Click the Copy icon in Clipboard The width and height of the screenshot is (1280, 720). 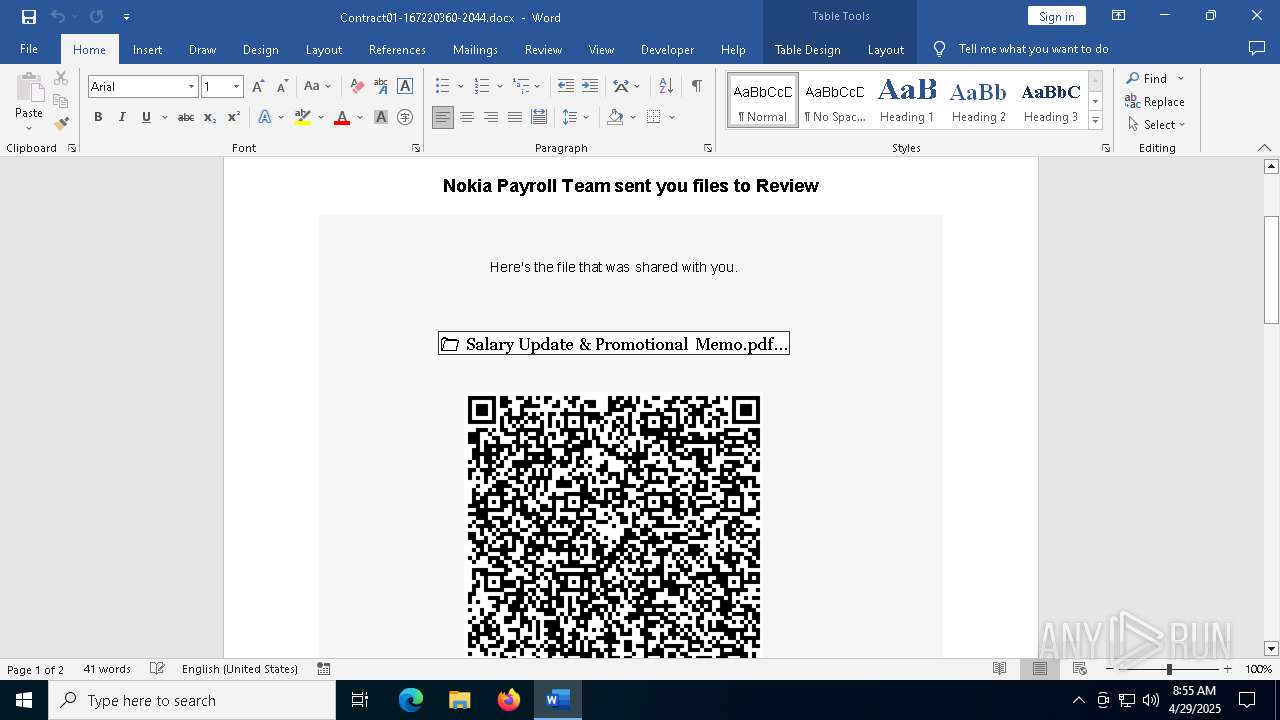(61, 101)
